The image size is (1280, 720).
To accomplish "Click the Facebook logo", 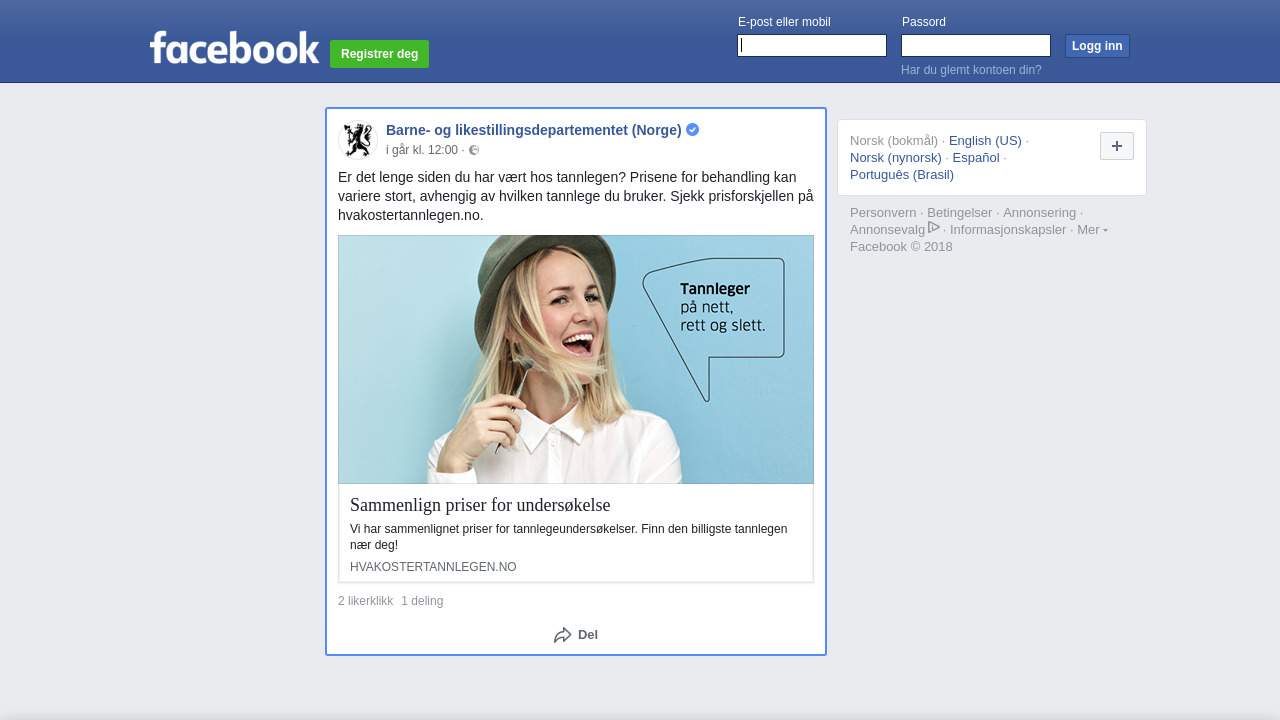I will (x=234, y=48).
